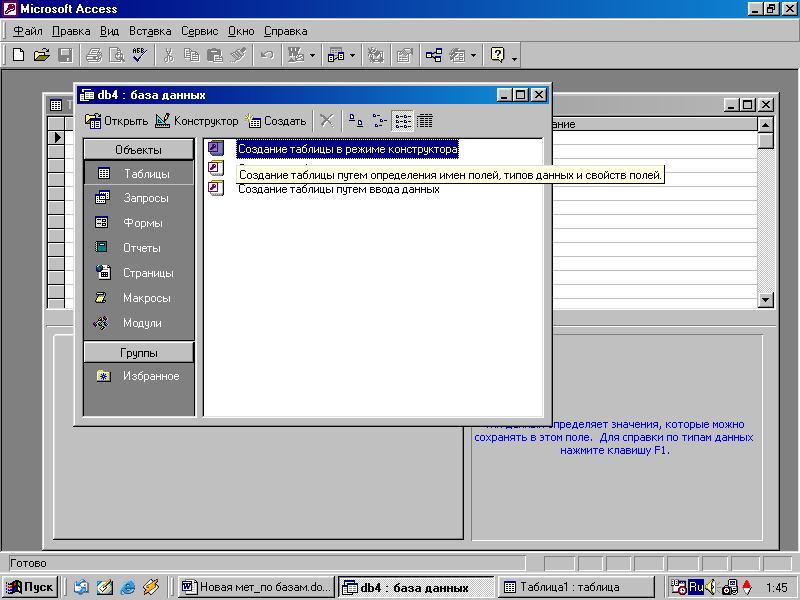Click the Создать button in db4 window

(x=276, y=121)
